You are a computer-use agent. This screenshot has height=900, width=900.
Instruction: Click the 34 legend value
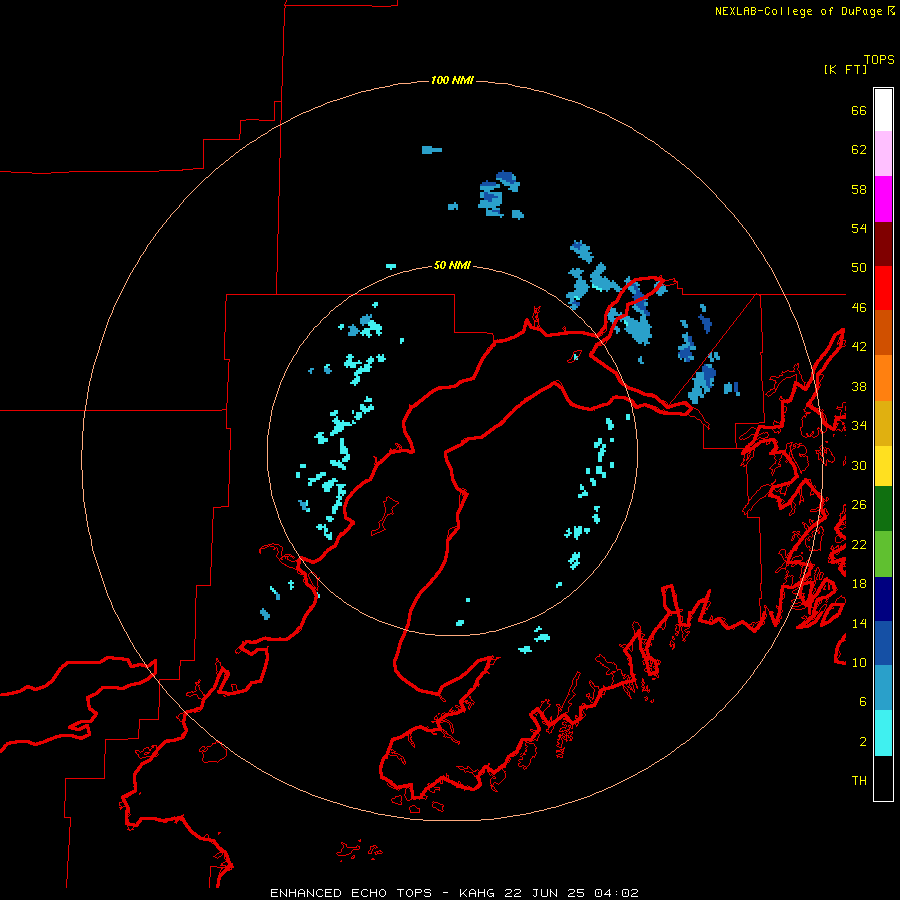[859, 426]
